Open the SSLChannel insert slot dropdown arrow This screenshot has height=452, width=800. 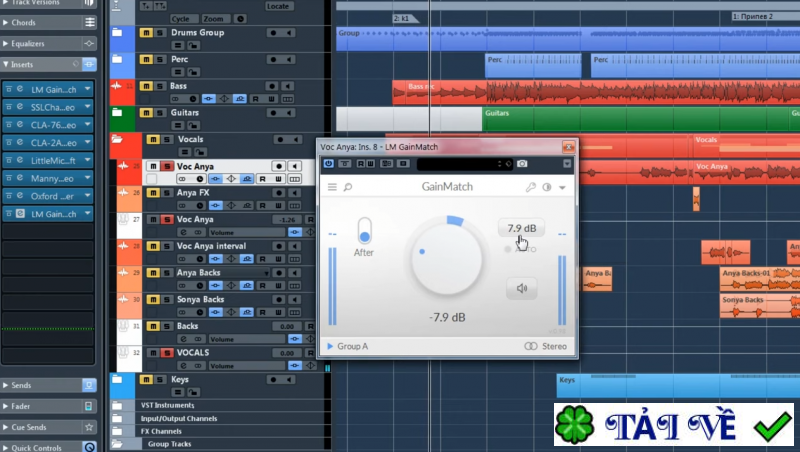(x=87, y=107)
